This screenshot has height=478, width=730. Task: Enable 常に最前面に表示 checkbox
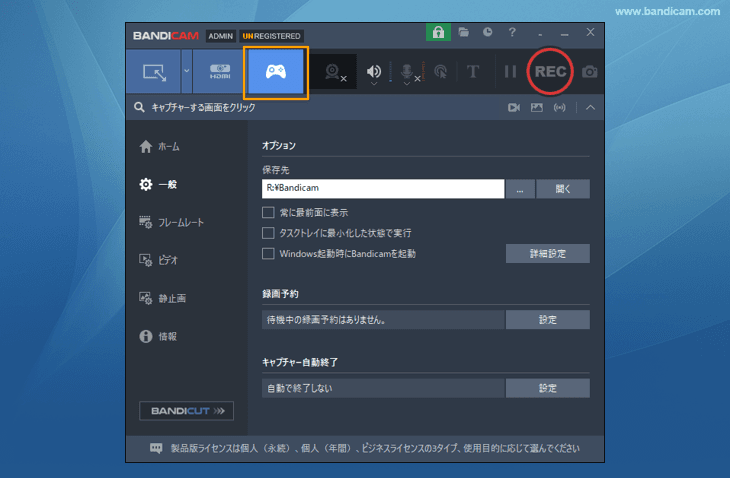[268, 213]
